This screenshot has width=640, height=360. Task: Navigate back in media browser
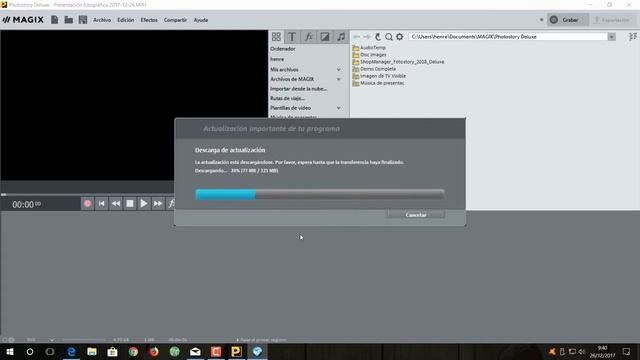click(357, 37)
